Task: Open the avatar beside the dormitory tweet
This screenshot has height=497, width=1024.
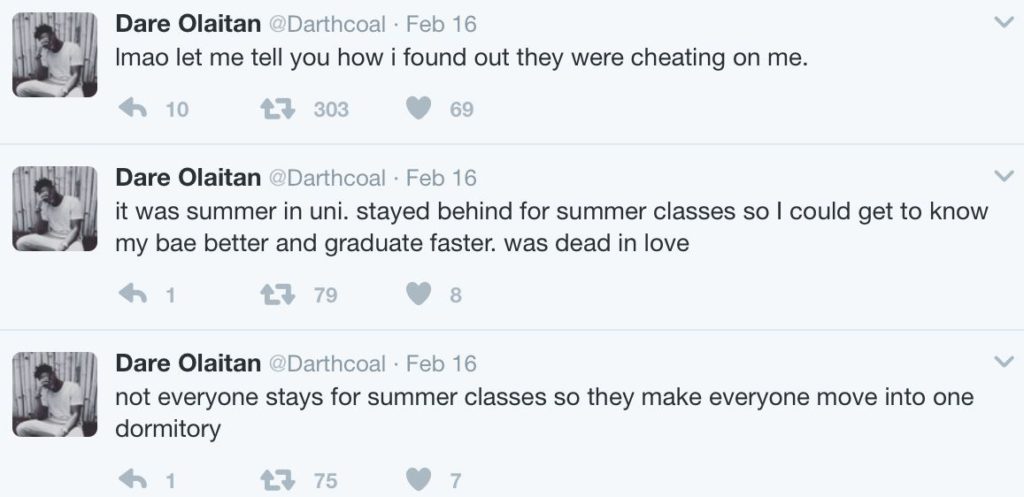Action: point(54,394)
